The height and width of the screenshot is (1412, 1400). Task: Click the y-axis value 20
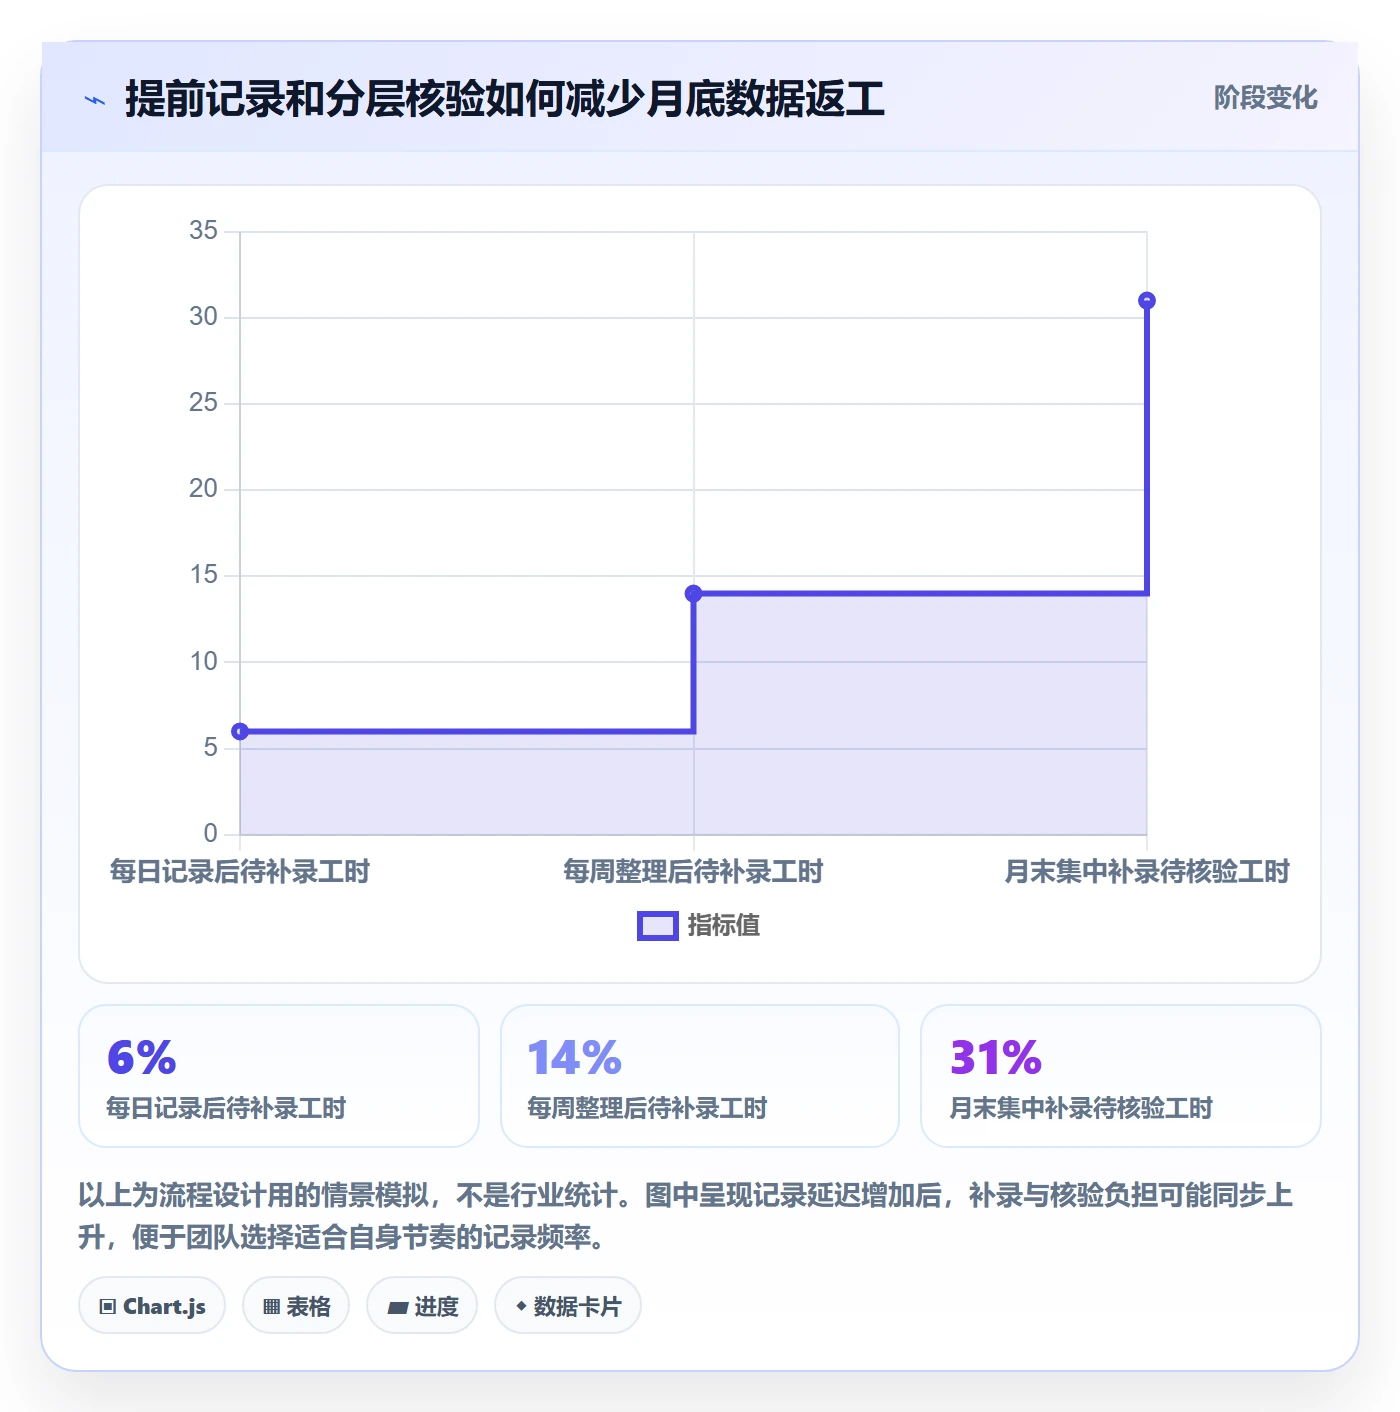(203, 489)
